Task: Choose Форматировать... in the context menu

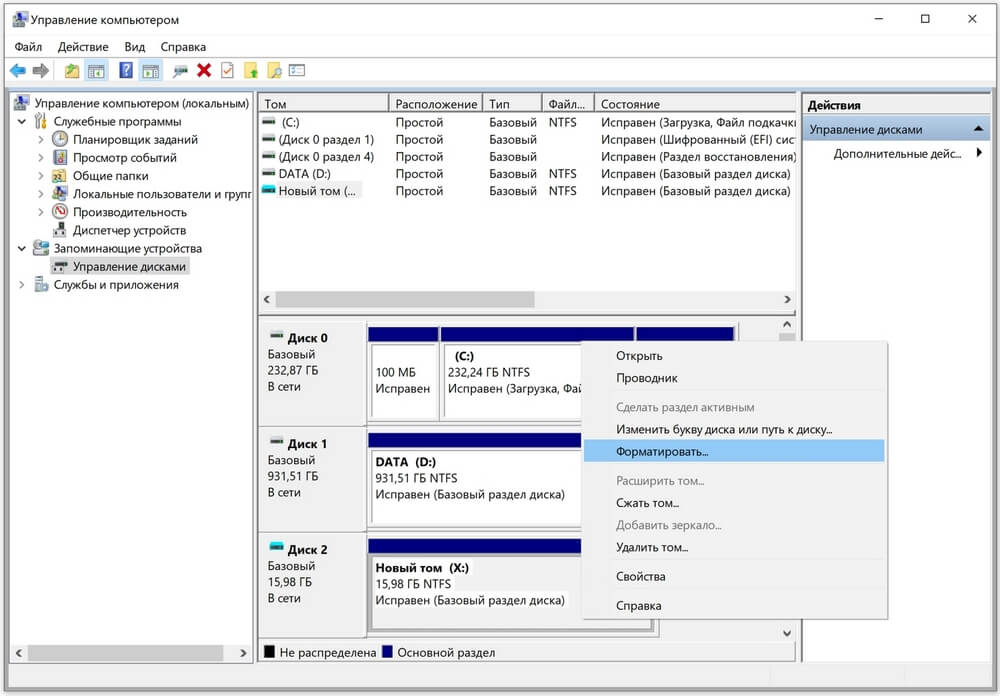Action: [x=661, y=451]
